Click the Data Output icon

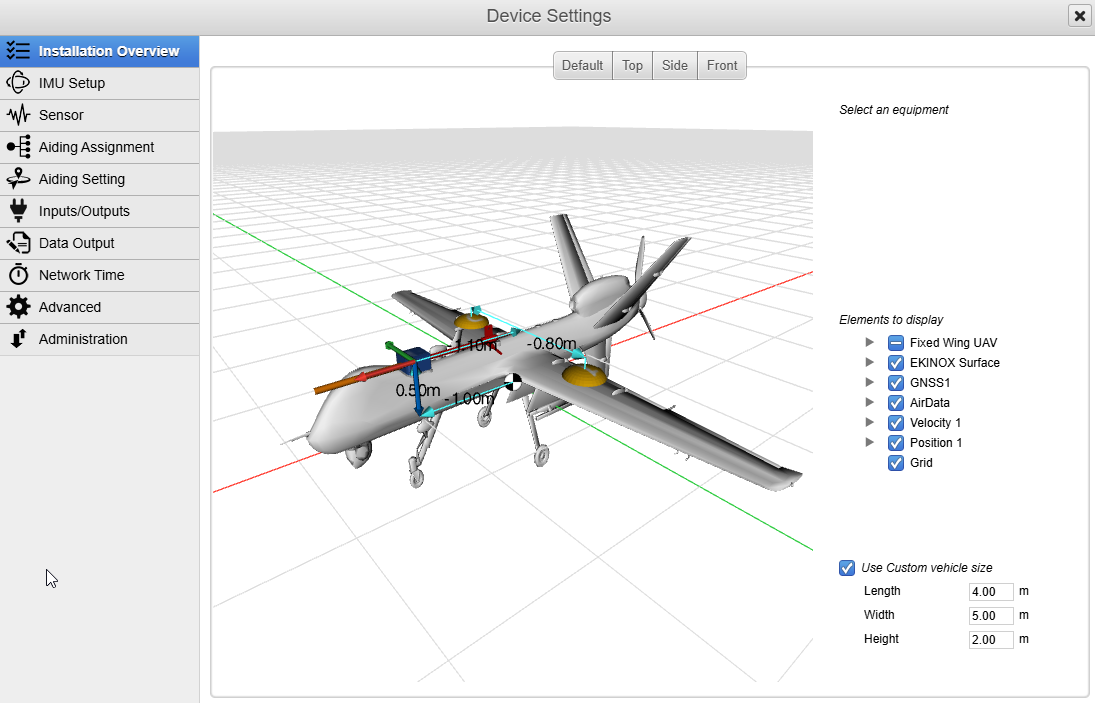19,243
